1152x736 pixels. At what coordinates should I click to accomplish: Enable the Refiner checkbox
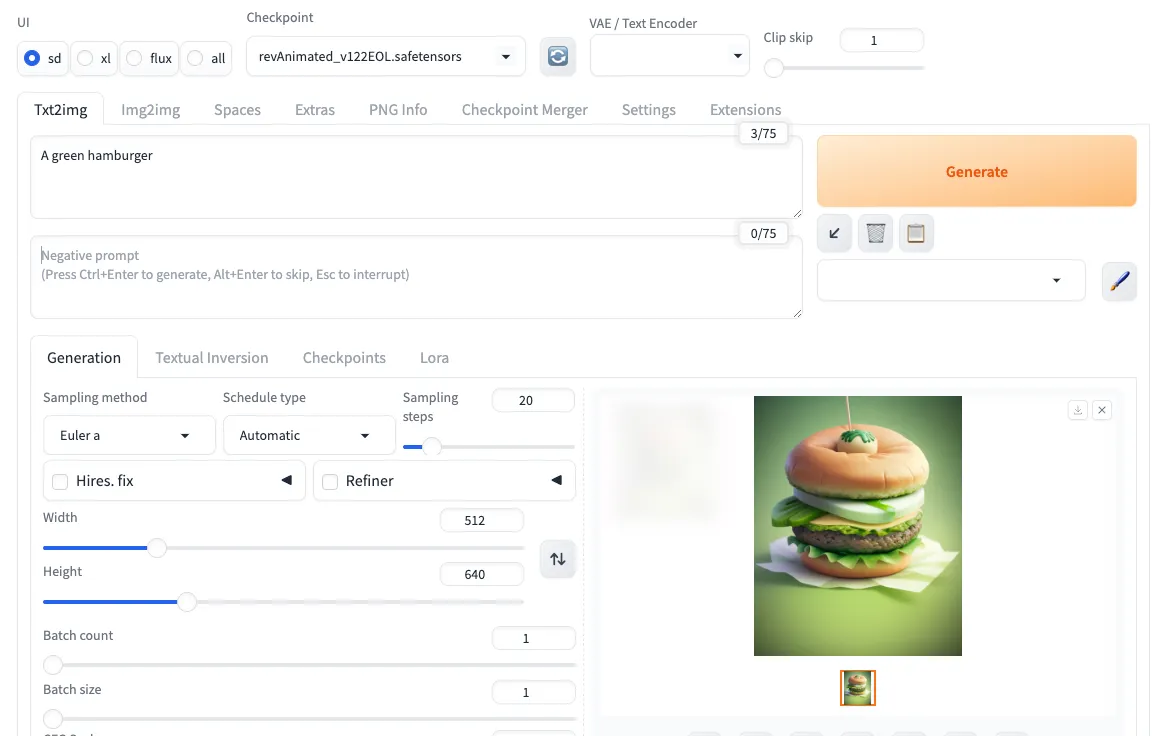pyautogui.click(x=330, y=482)
